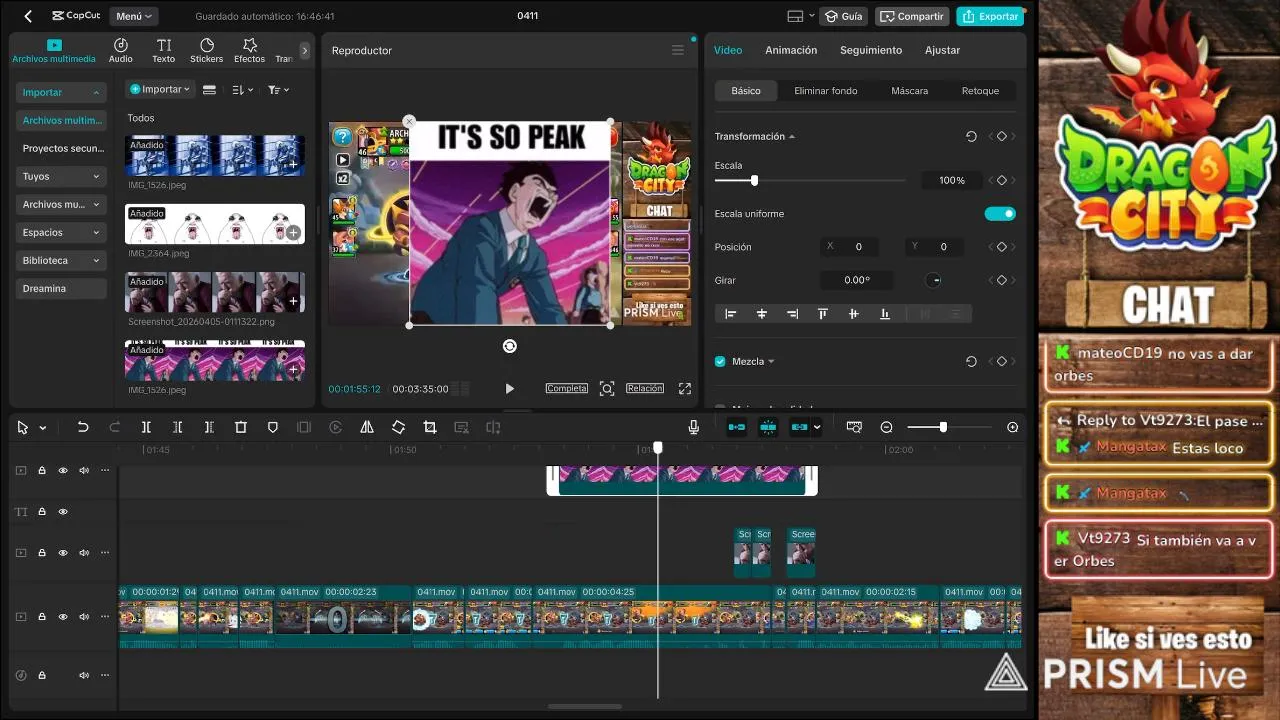Toggle fullscreen preview
The width and height of the screenshot is (1280, 720).
(x=685, y=388)
